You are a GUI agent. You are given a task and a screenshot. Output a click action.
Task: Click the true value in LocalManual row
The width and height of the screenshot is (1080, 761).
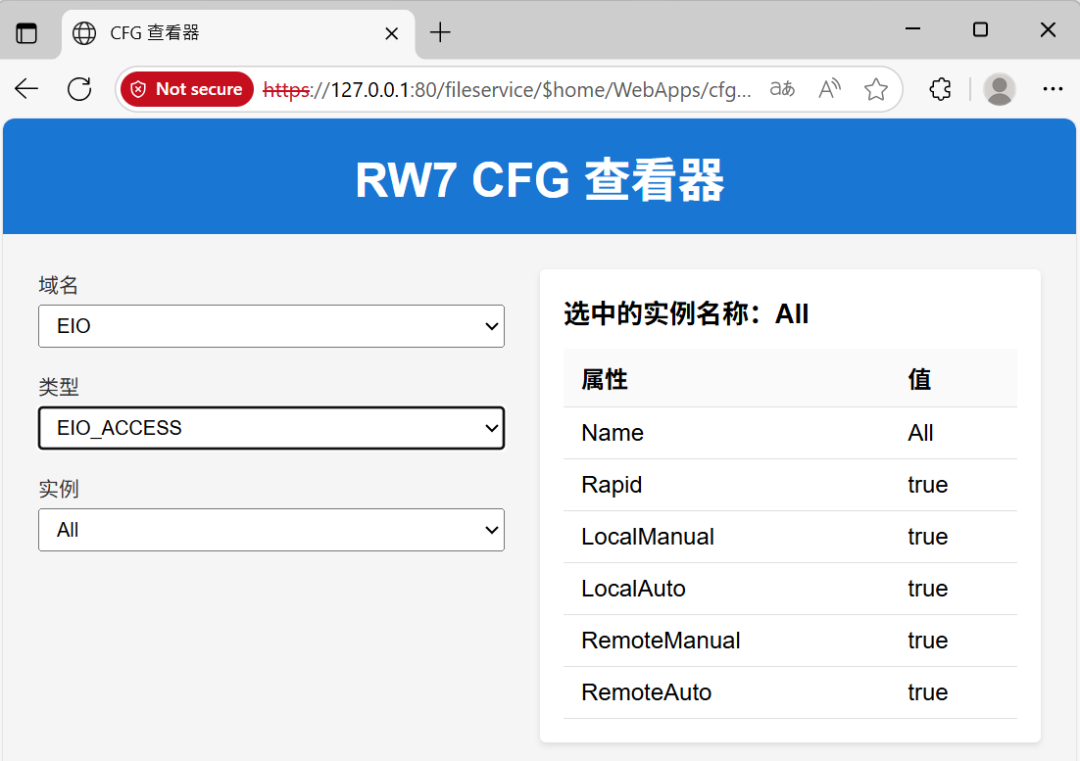[927, 536]
